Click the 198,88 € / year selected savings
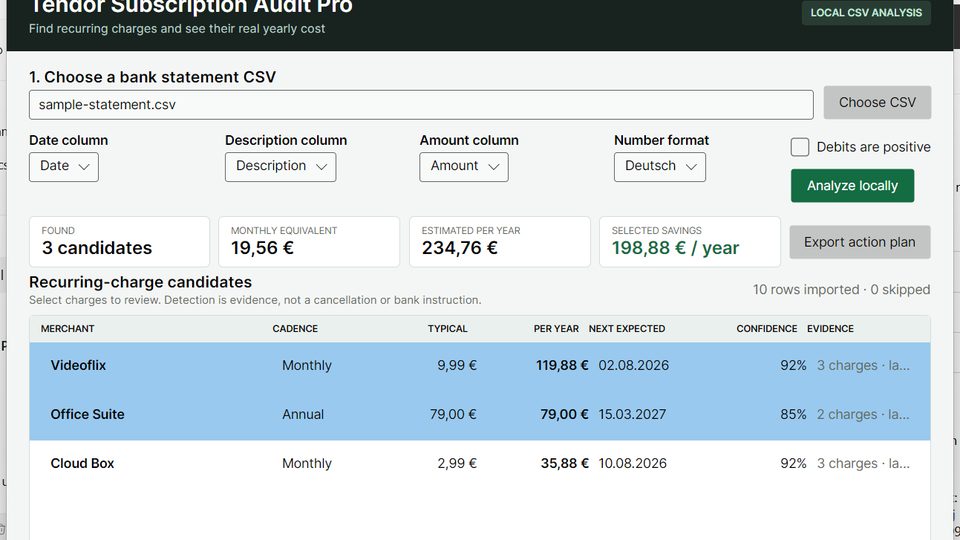Viewport: 960px width, 540px height. 675,248
